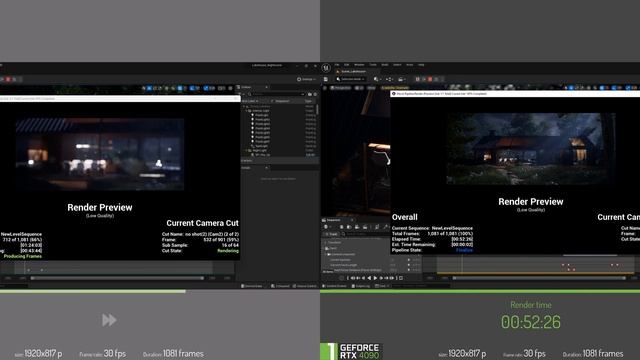
Task: Collapse the Night Light folder in Outliner
Action: click(x=246, y=150)
